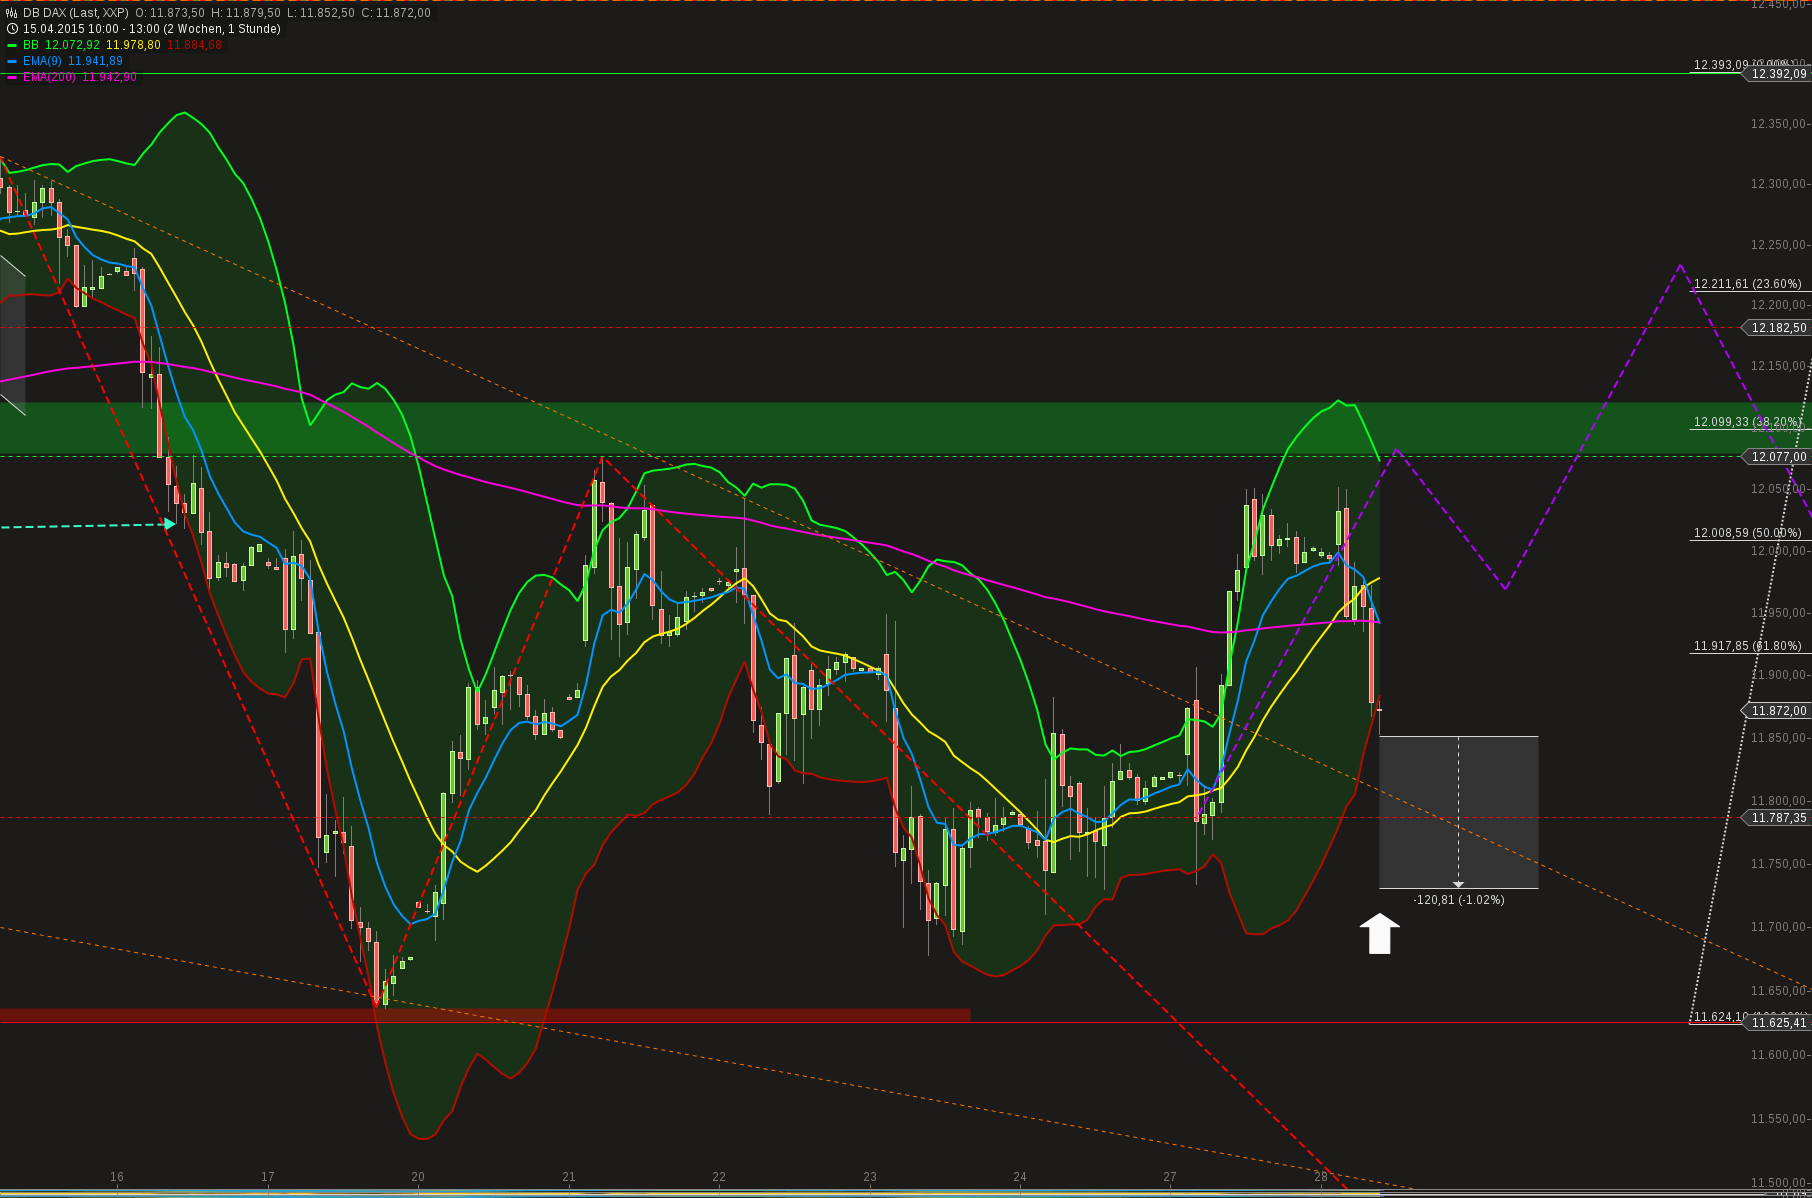The image size is (1812, 1198).
Task: Select the green BB indicator line marker
Action: pyautogui.click(x=10, y=46)
